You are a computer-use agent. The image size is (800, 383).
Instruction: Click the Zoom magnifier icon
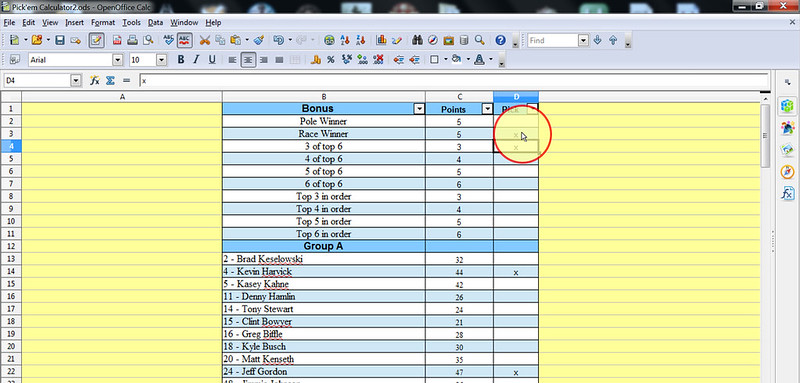[480, 40]
